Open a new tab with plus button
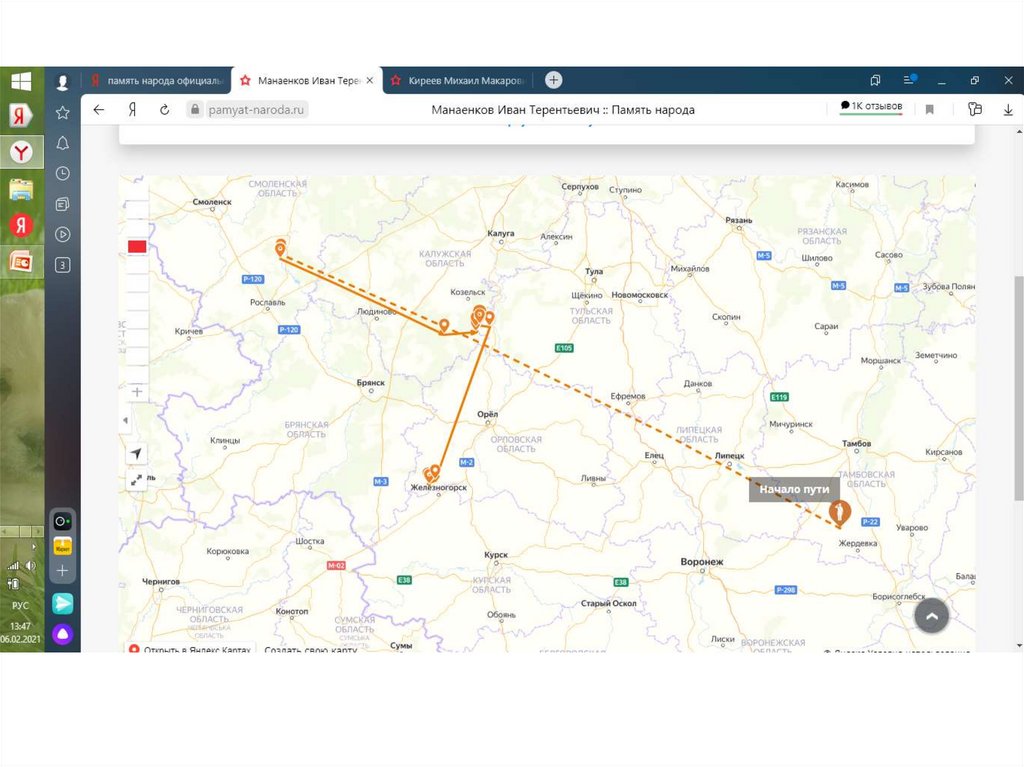This screenshot has height=767, width=1024. tap(553, 80)
